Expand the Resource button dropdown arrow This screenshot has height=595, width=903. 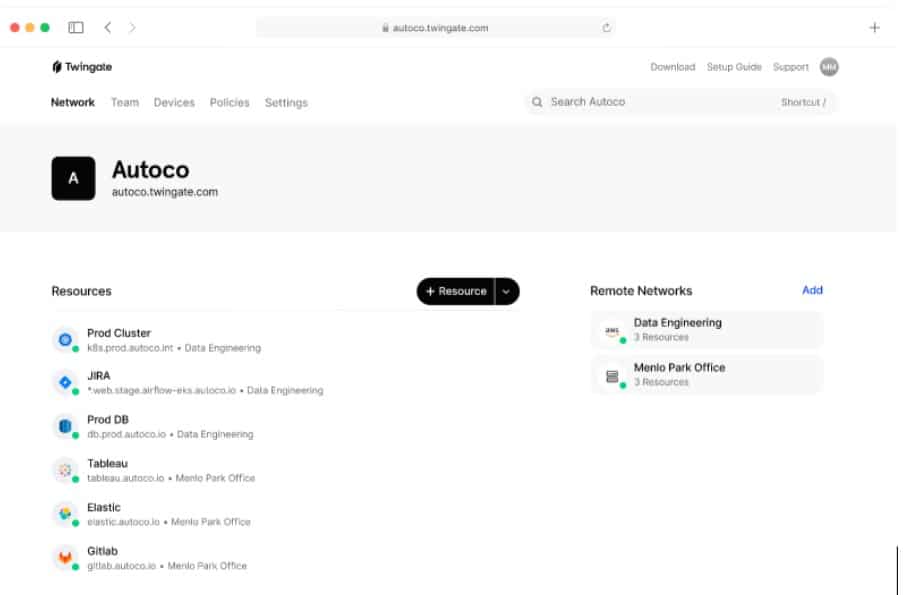click(x=507, y=291)
